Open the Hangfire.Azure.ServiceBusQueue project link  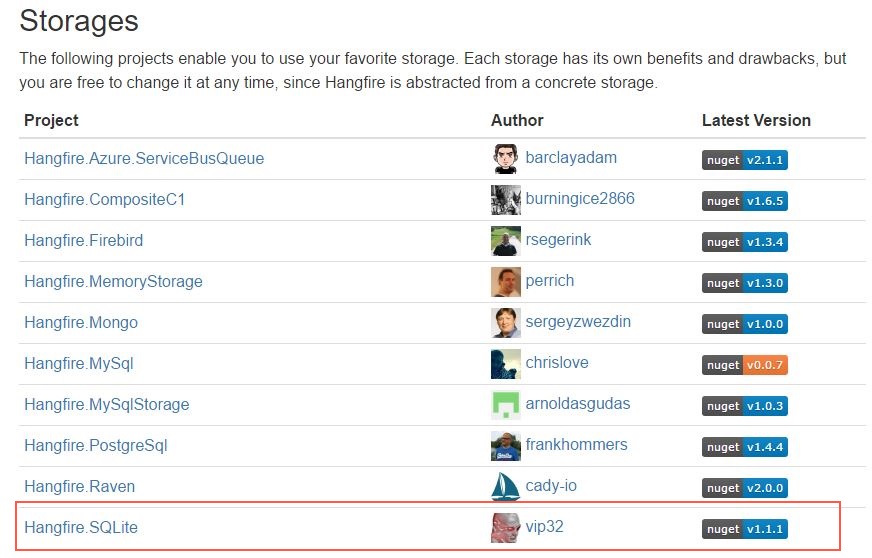(144, 159)
